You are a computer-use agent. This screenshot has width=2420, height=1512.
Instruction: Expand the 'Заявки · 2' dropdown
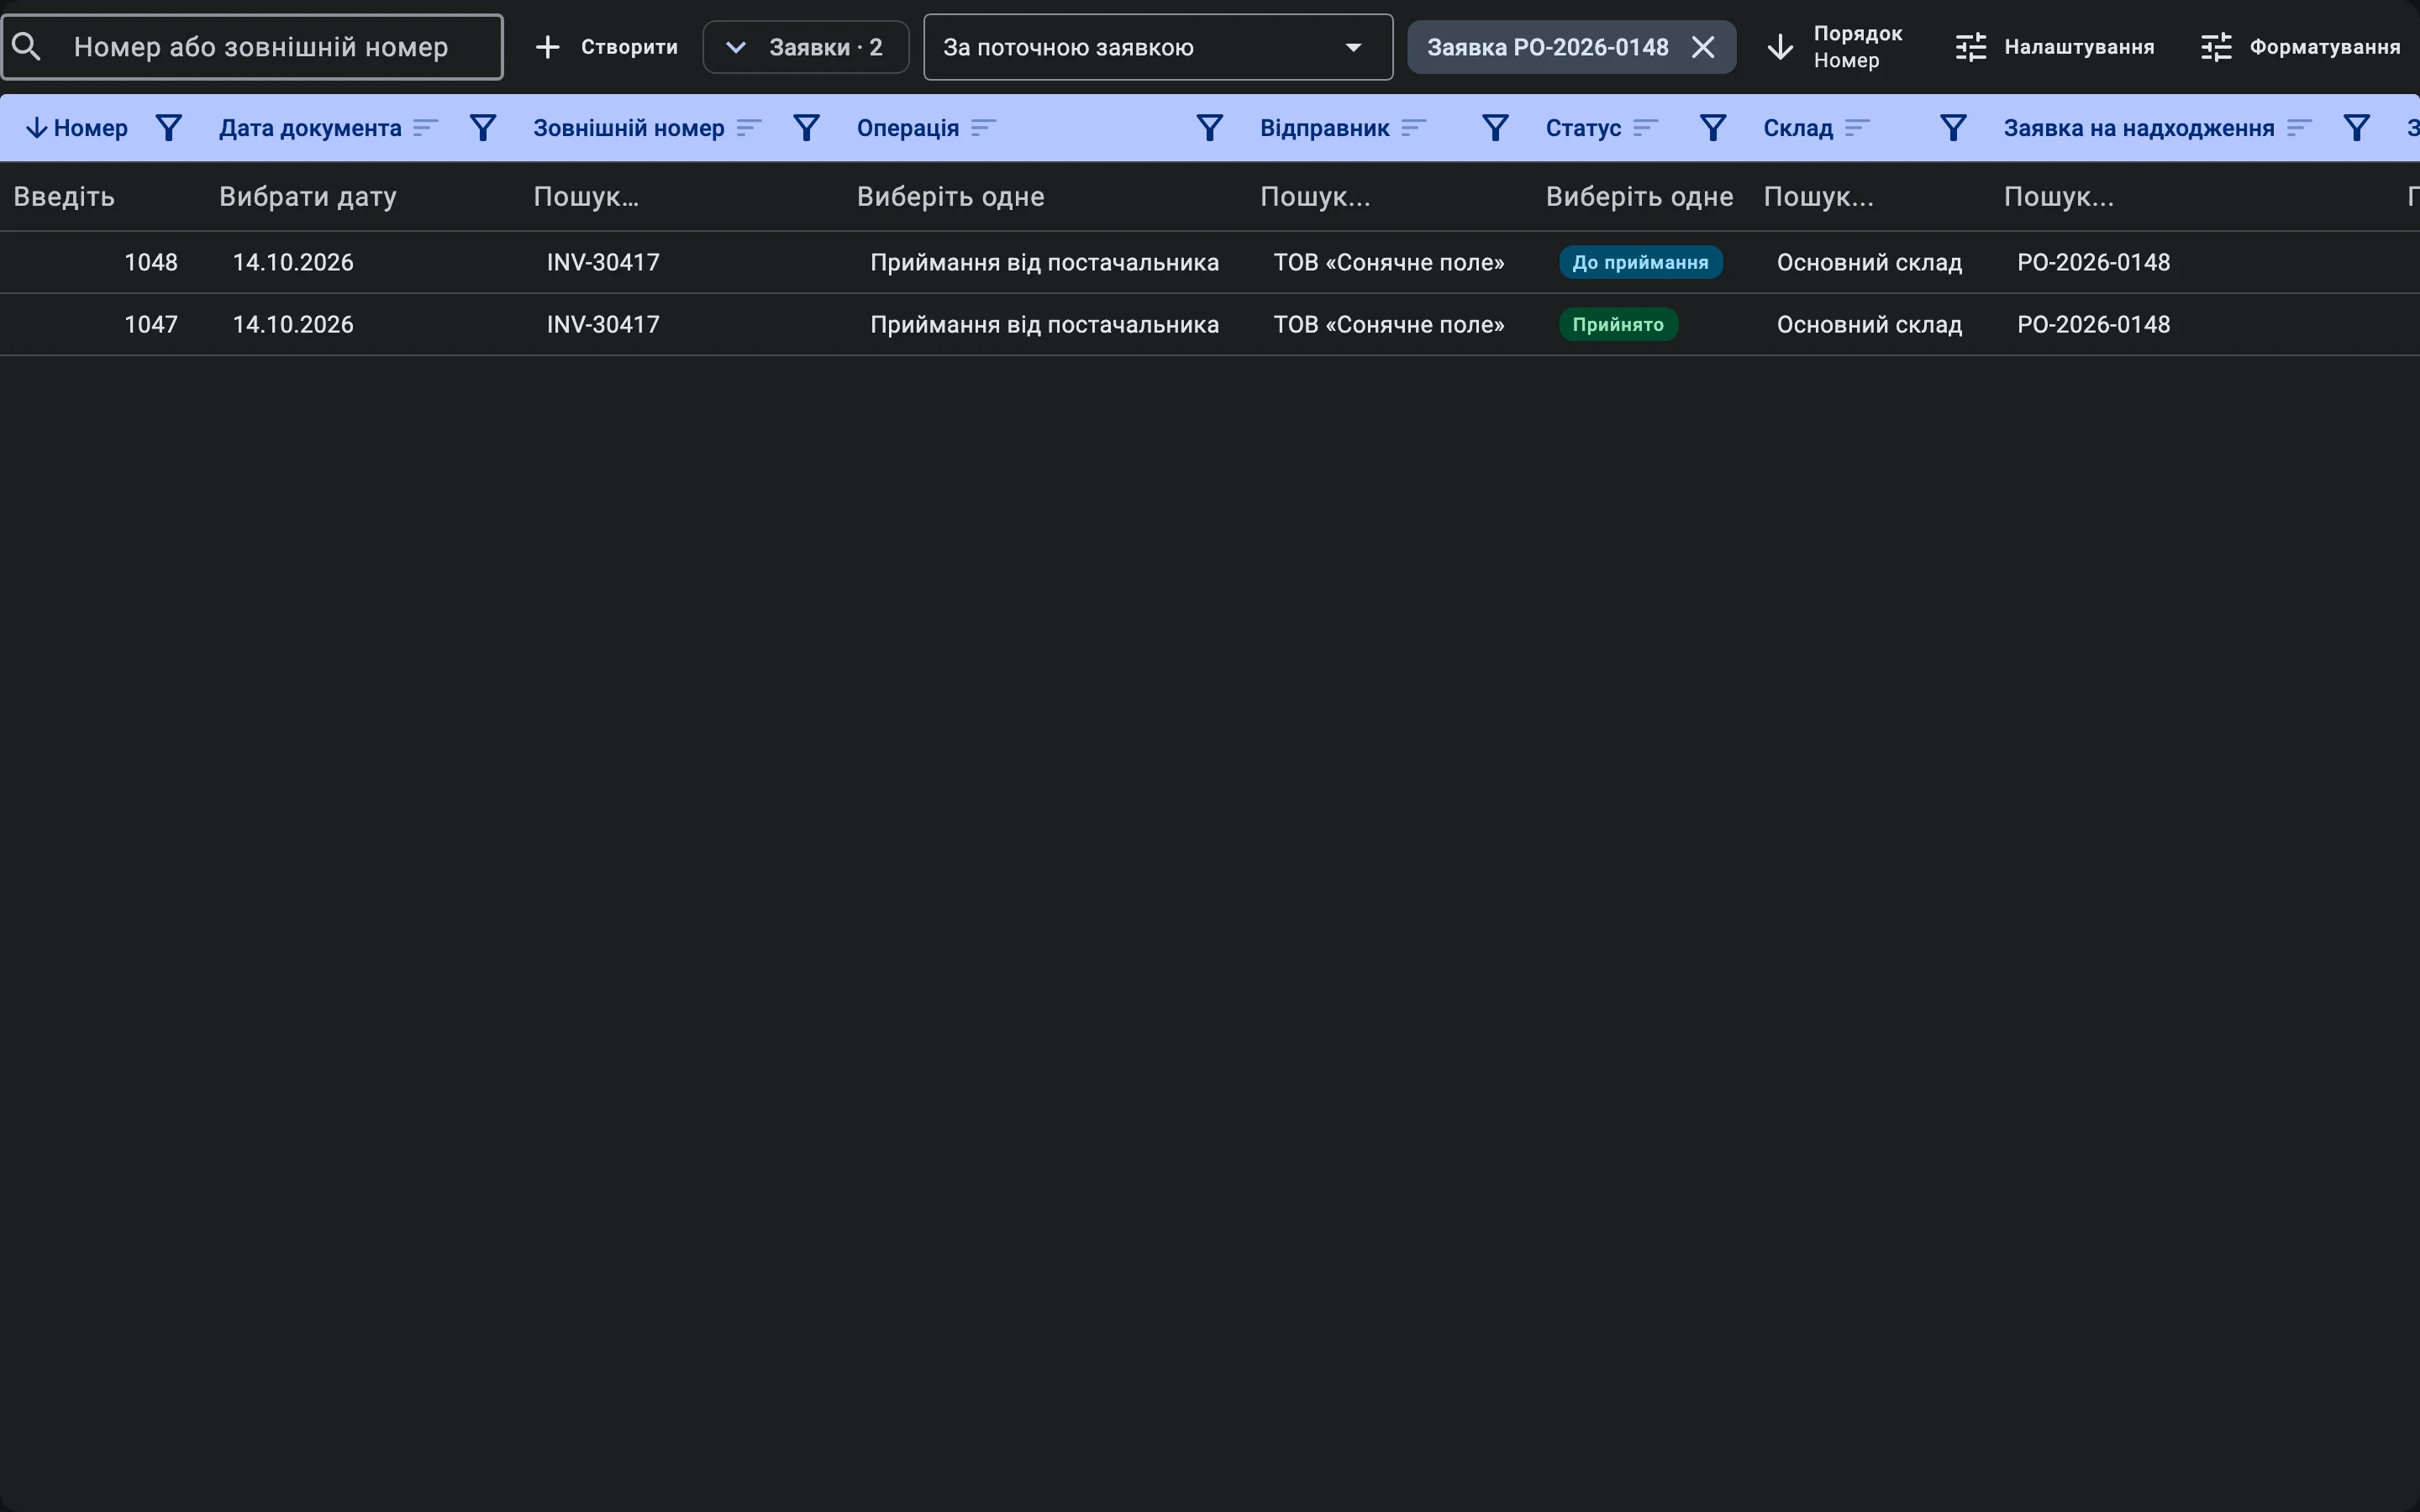click(806, 47)
